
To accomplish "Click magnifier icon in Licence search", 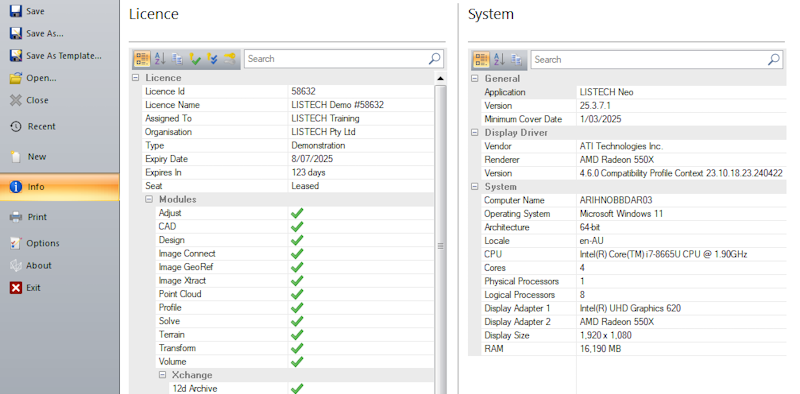I will (x=434, y=59).
